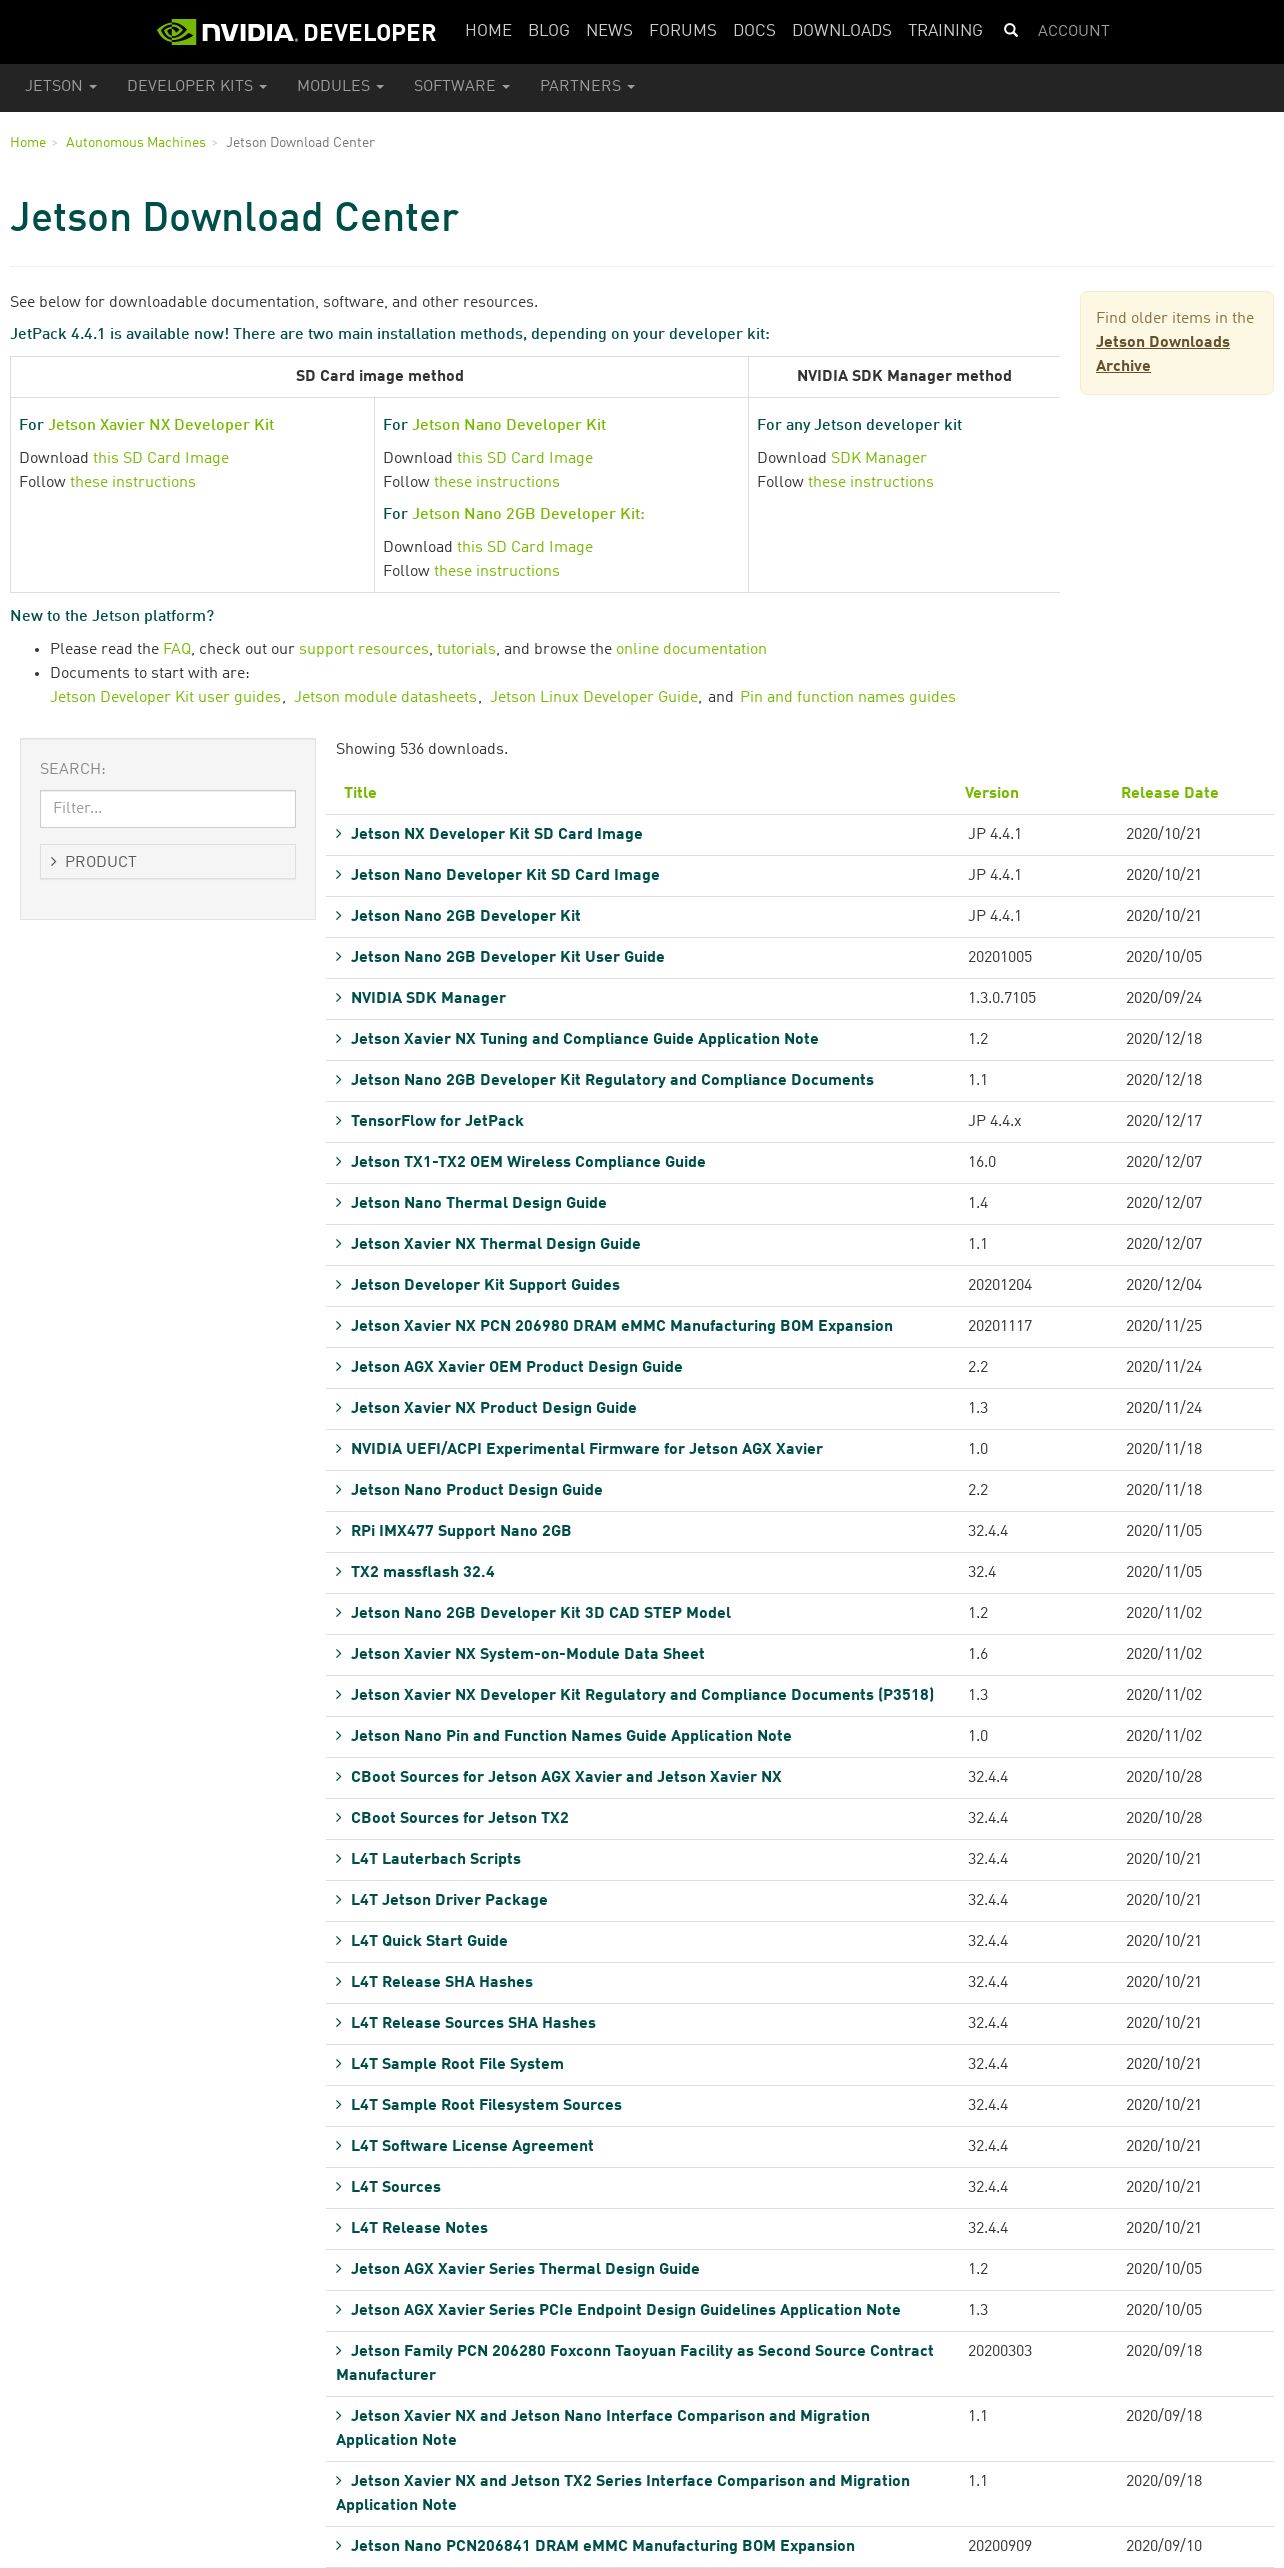Image resolution: width=1284 pixels, height=2568 pixels.
Task: Open TRAINING in the top bar
Action: pos(945,31)
